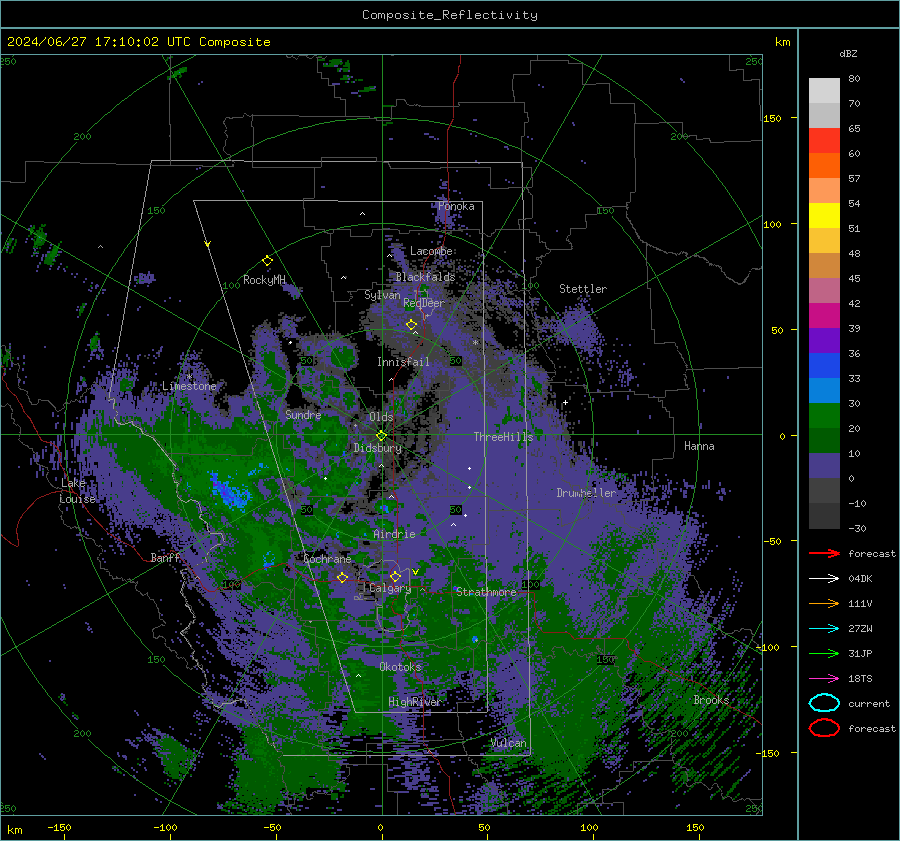The width and height of the screenshot is (900, 841).
Task: Click the cyan current ellipse legend icon
Action: click(824, 703)
